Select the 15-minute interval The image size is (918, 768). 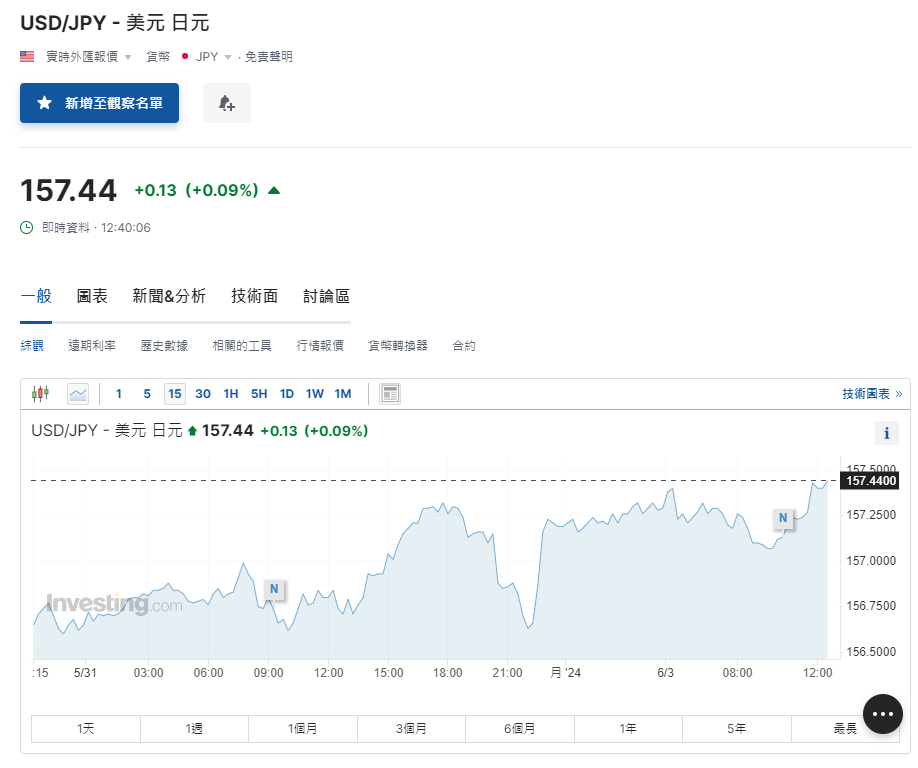pos(175,394)
